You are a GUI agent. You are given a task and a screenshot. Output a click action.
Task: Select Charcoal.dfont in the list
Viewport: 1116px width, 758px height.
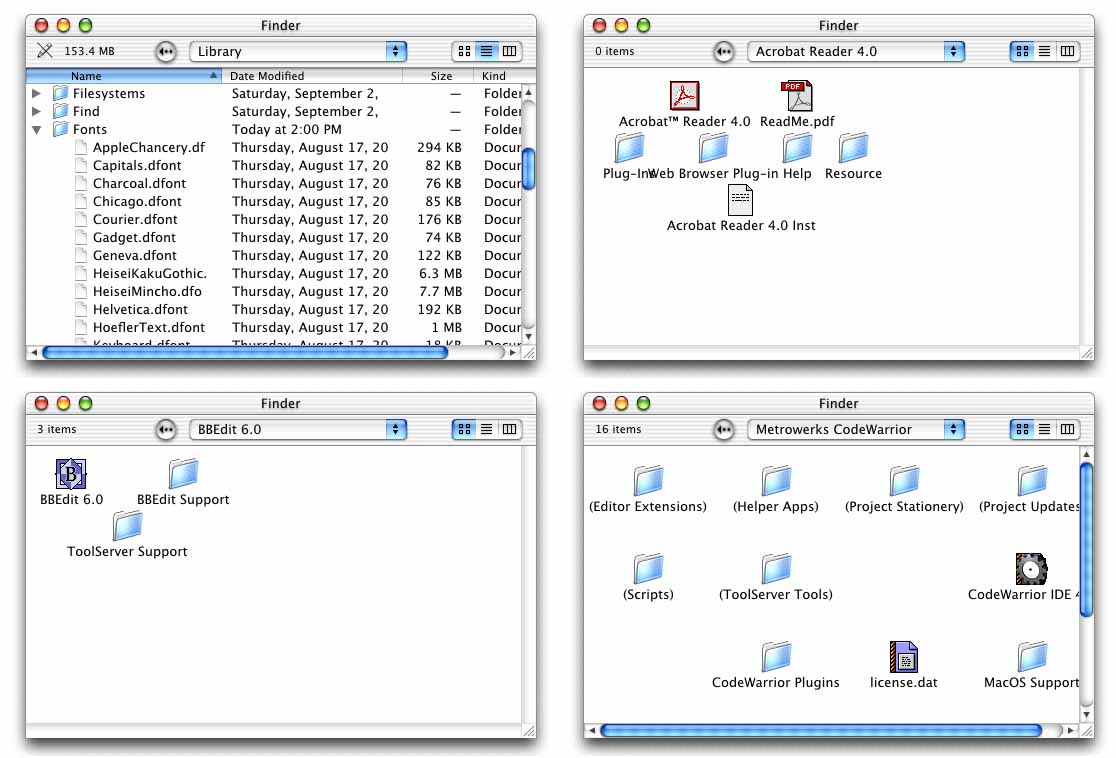tap(140, 183)
